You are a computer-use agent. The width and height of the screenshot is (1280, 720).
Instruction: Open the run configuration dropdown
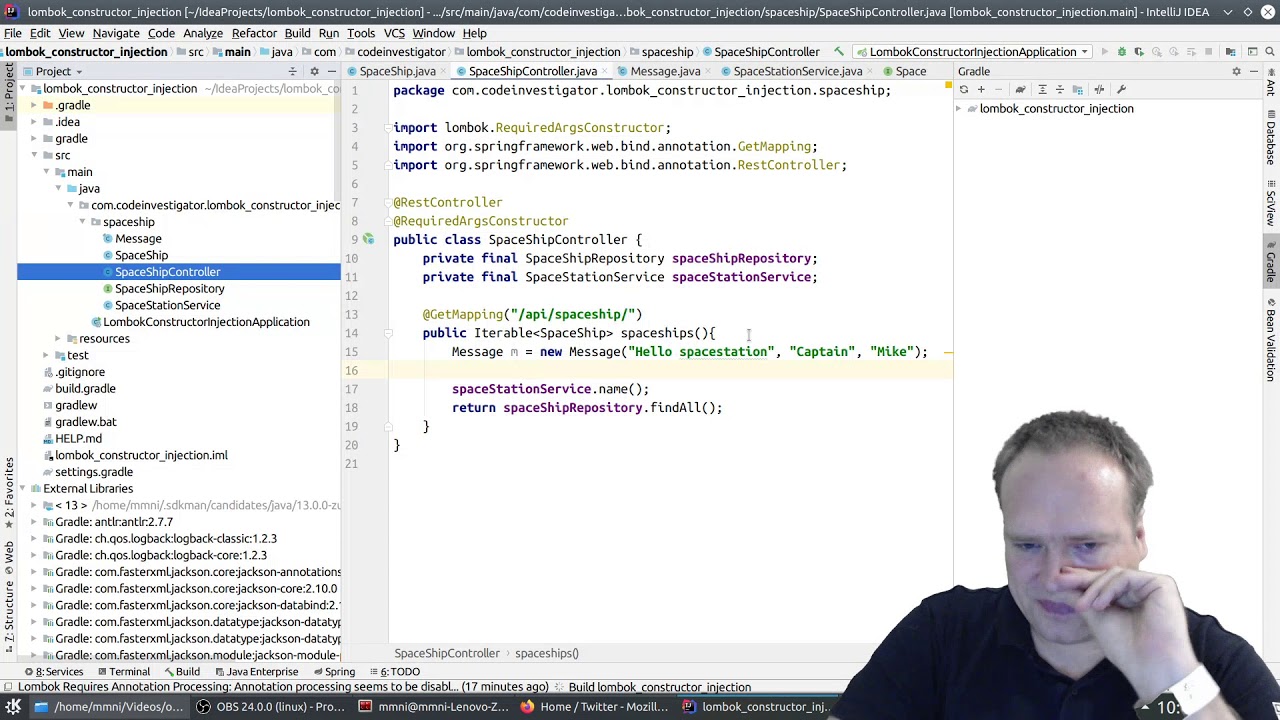(973, 52)
